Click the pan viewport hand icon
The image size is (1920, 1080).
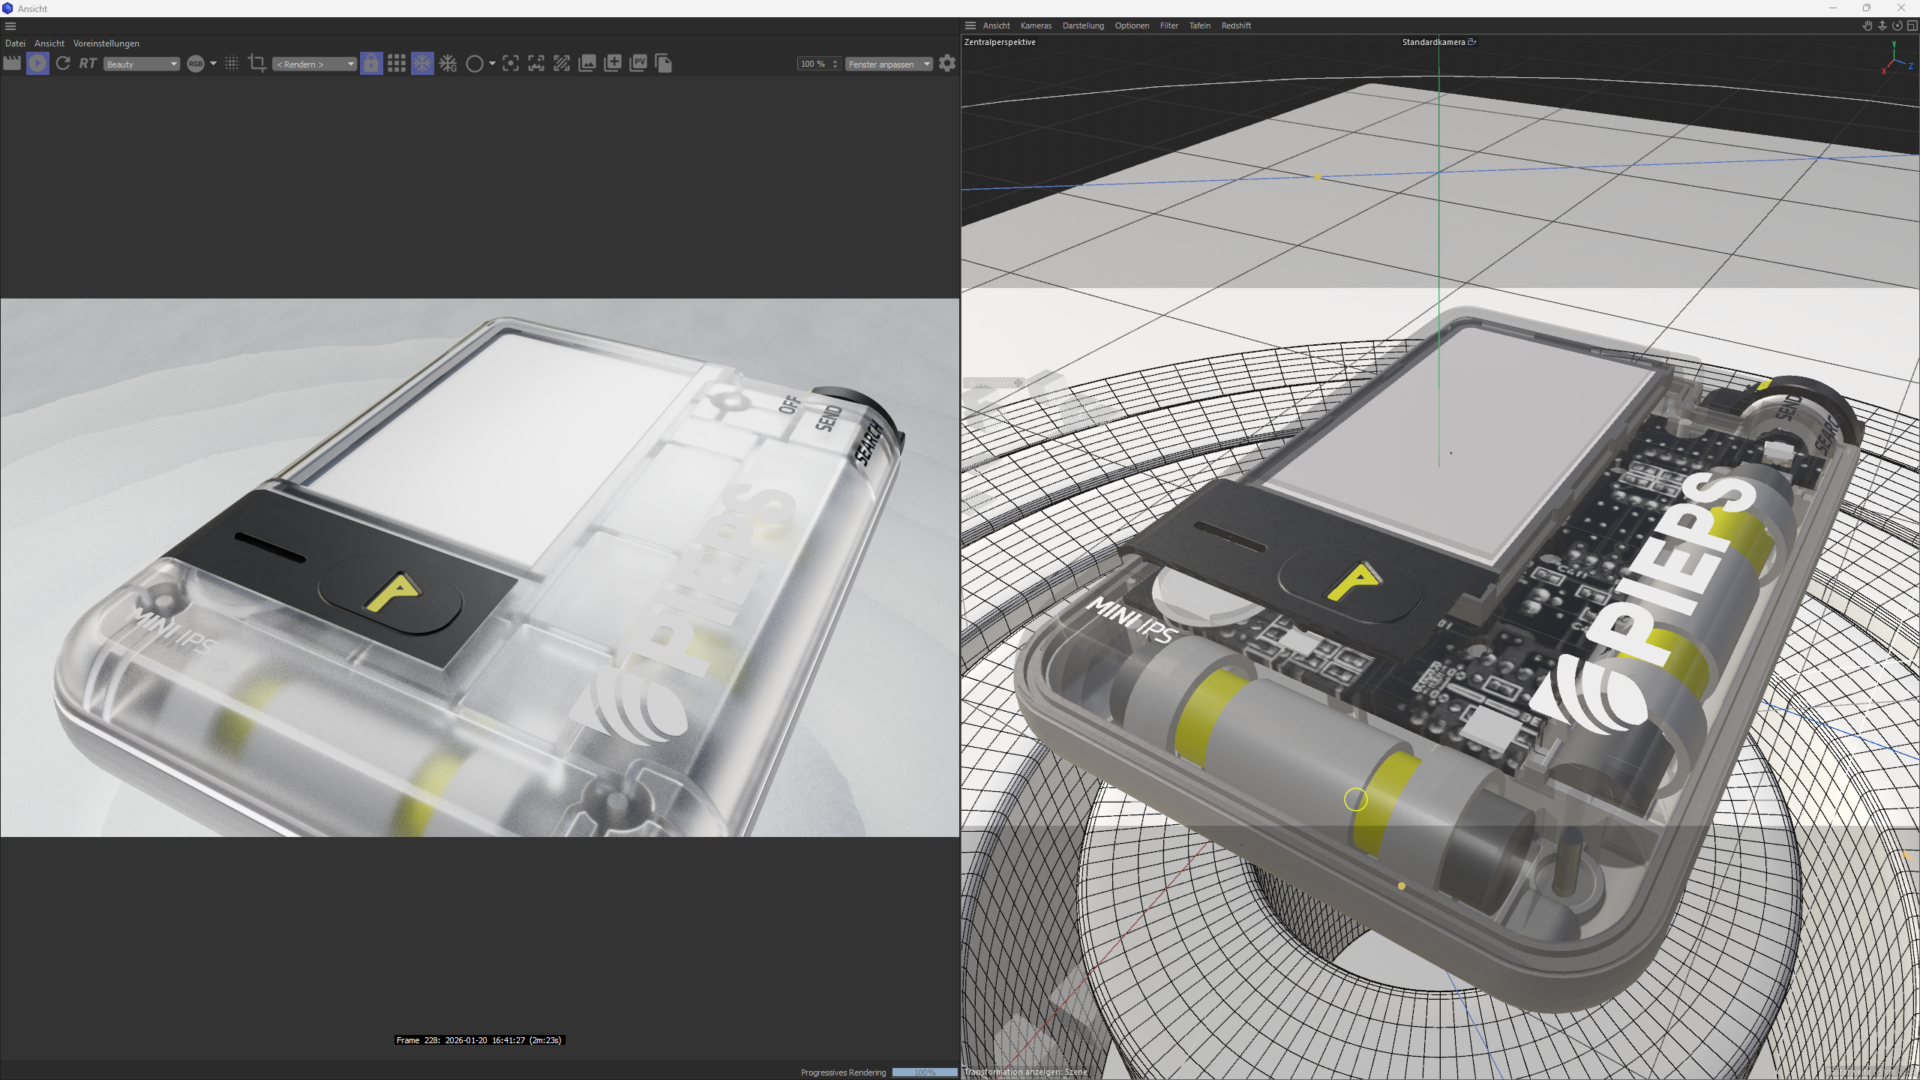click(x=1867, y=26)
